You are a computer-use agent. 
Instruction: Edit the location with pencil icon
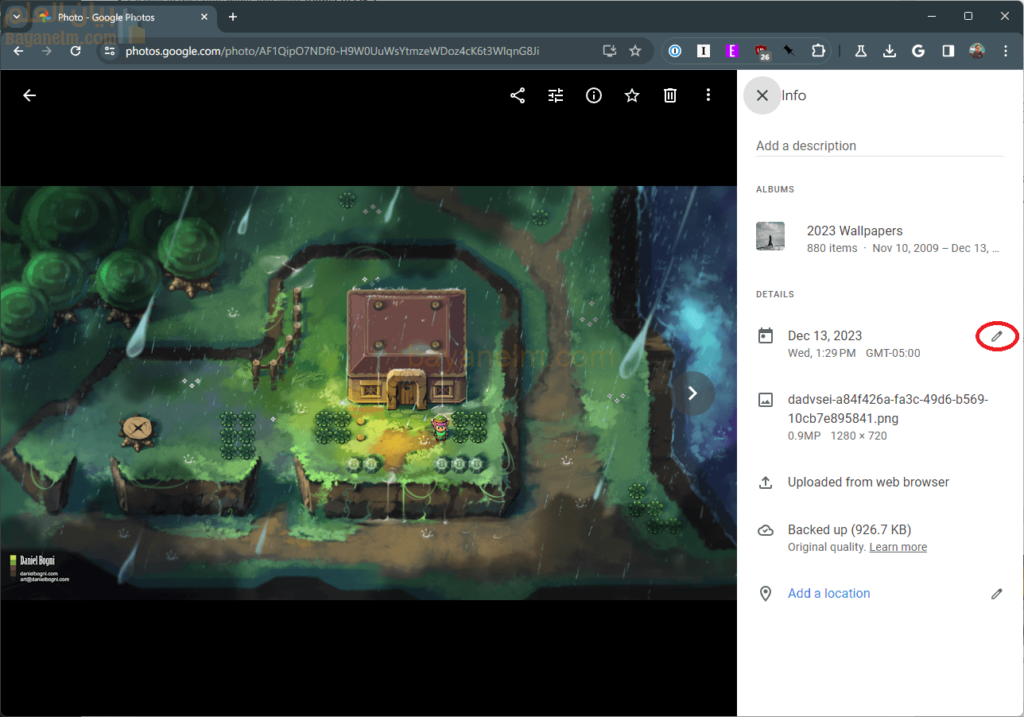tap(996, 594)
